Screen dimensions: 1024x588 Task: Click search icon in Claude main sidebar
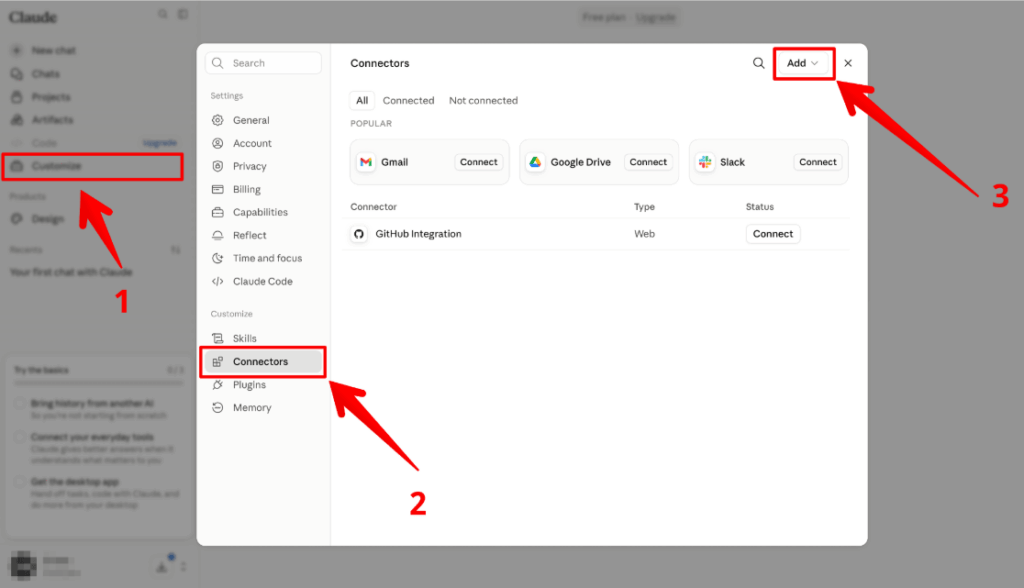point(163,14)
